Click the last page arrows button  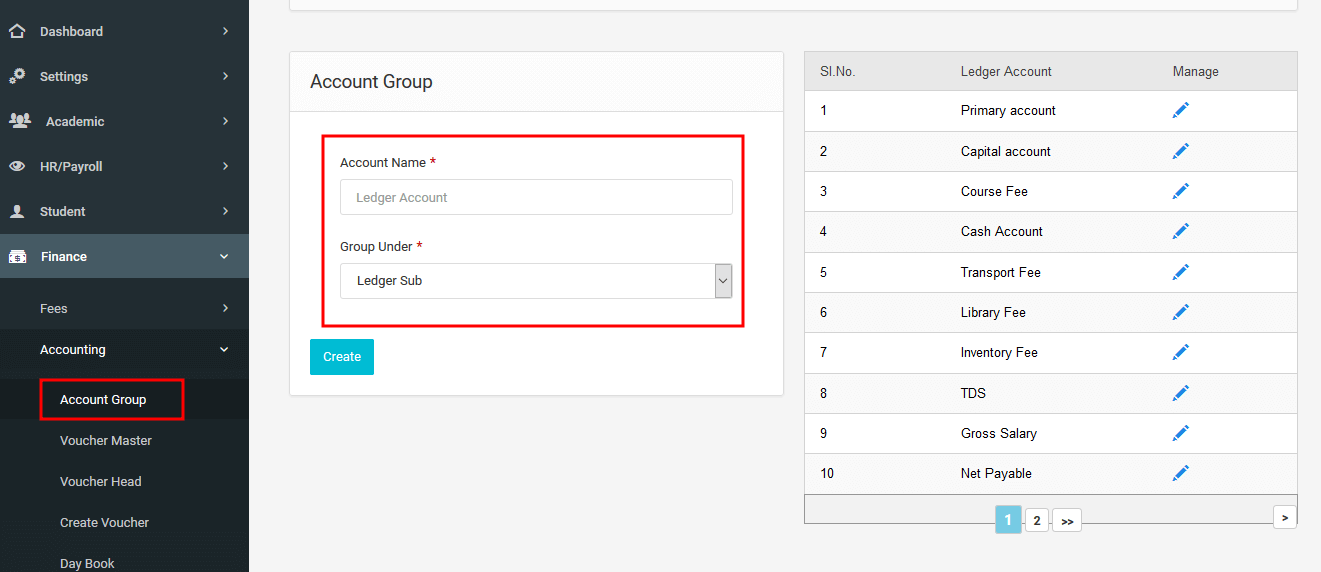tap(1067, 521)
